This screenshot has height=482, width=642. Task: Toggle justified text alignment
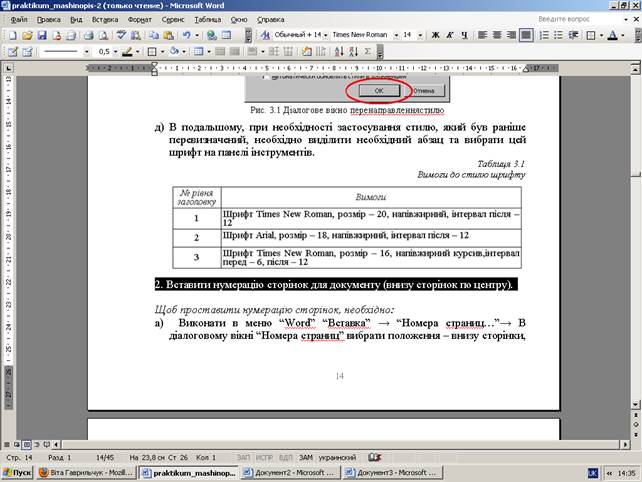[526, 35]
